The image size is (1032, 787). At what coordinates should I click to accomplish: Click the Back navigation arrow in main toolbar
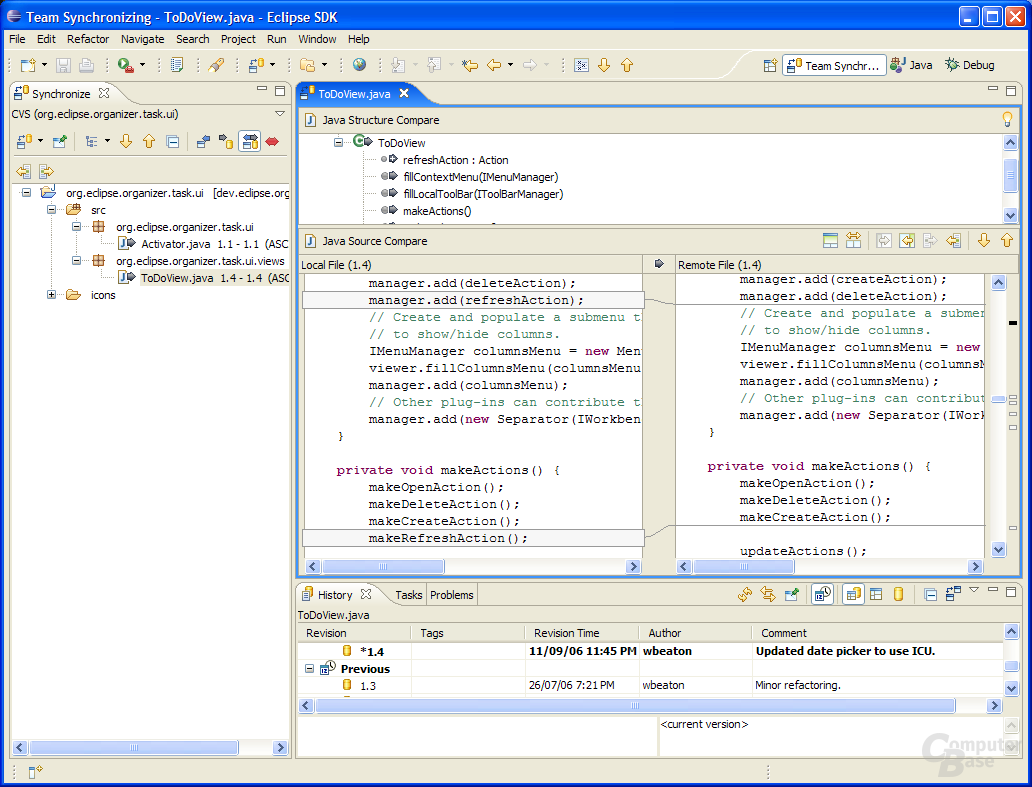coord(494,65)
